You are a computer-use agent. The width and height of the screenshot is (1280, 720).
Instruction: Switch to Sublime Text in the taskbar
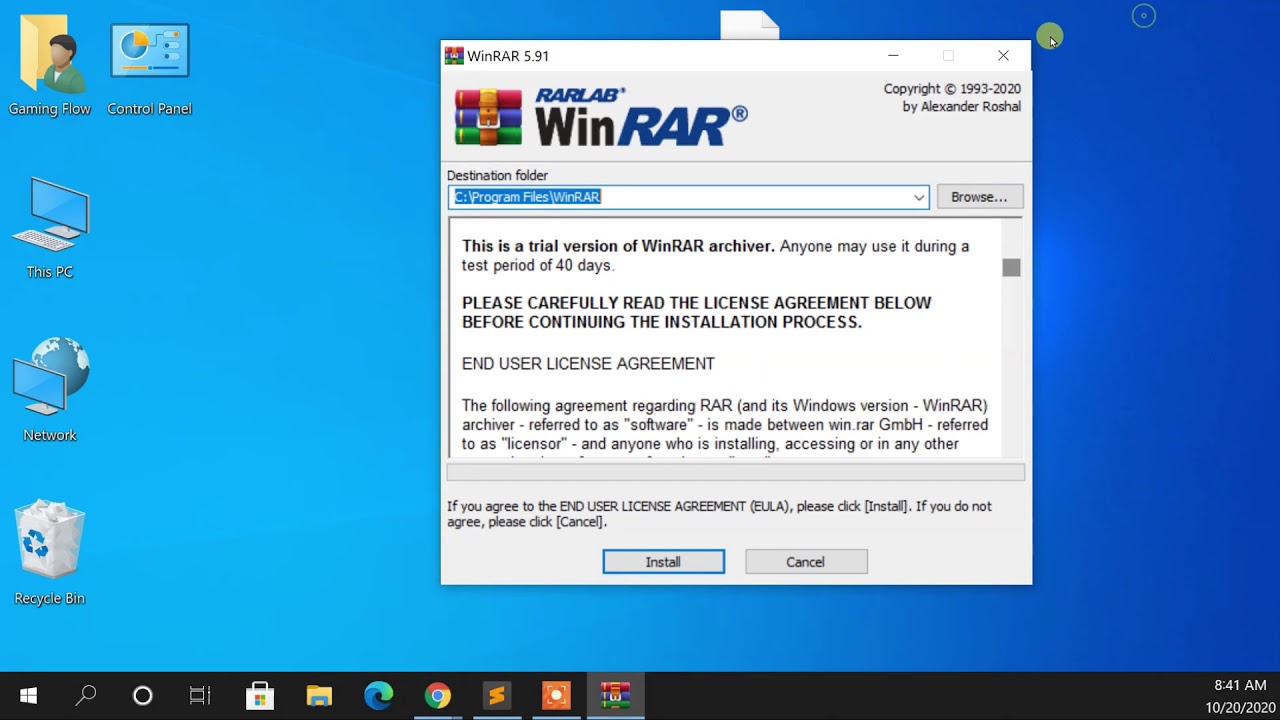(497, 696)
